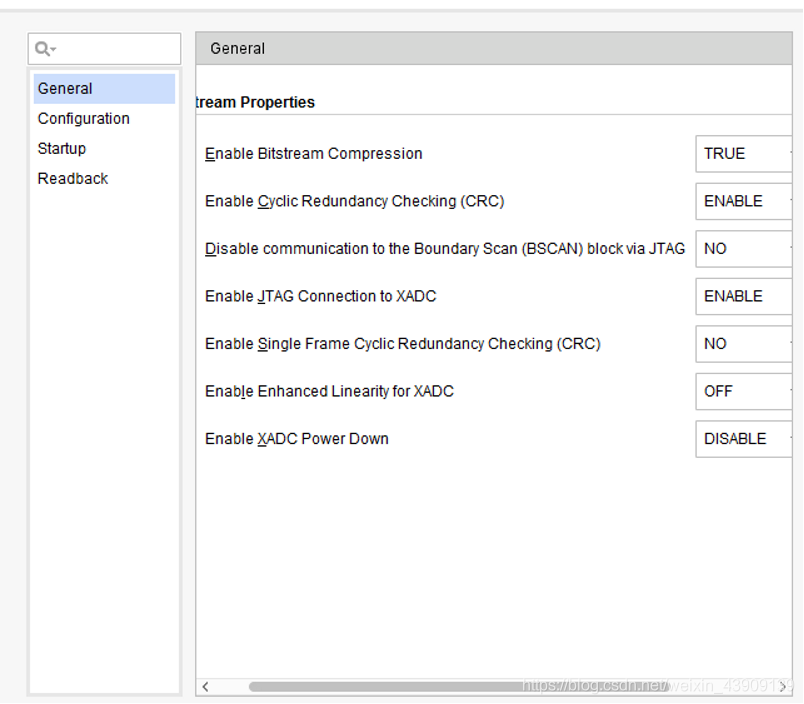Click 'Enable Cyclic Redundancy Checking (CRC)' label
The height and width of the screenshot is (704, 804).
pos(355,201)
